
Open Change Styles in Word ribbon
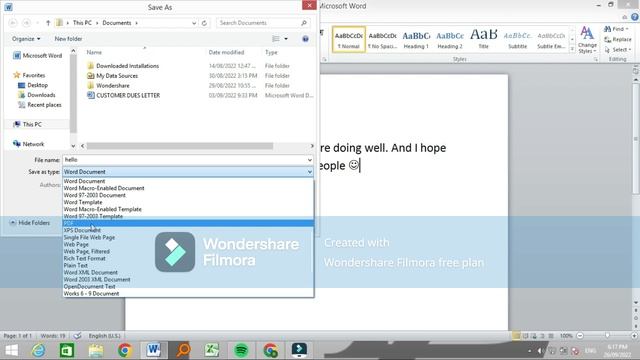(x=587, y=40)
